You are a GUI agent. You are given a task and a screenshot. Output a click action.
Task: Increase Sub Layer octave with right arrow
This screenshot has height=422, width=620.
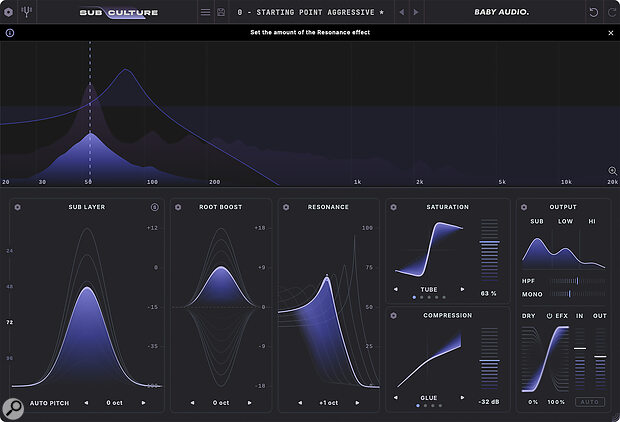coord(144,403)
